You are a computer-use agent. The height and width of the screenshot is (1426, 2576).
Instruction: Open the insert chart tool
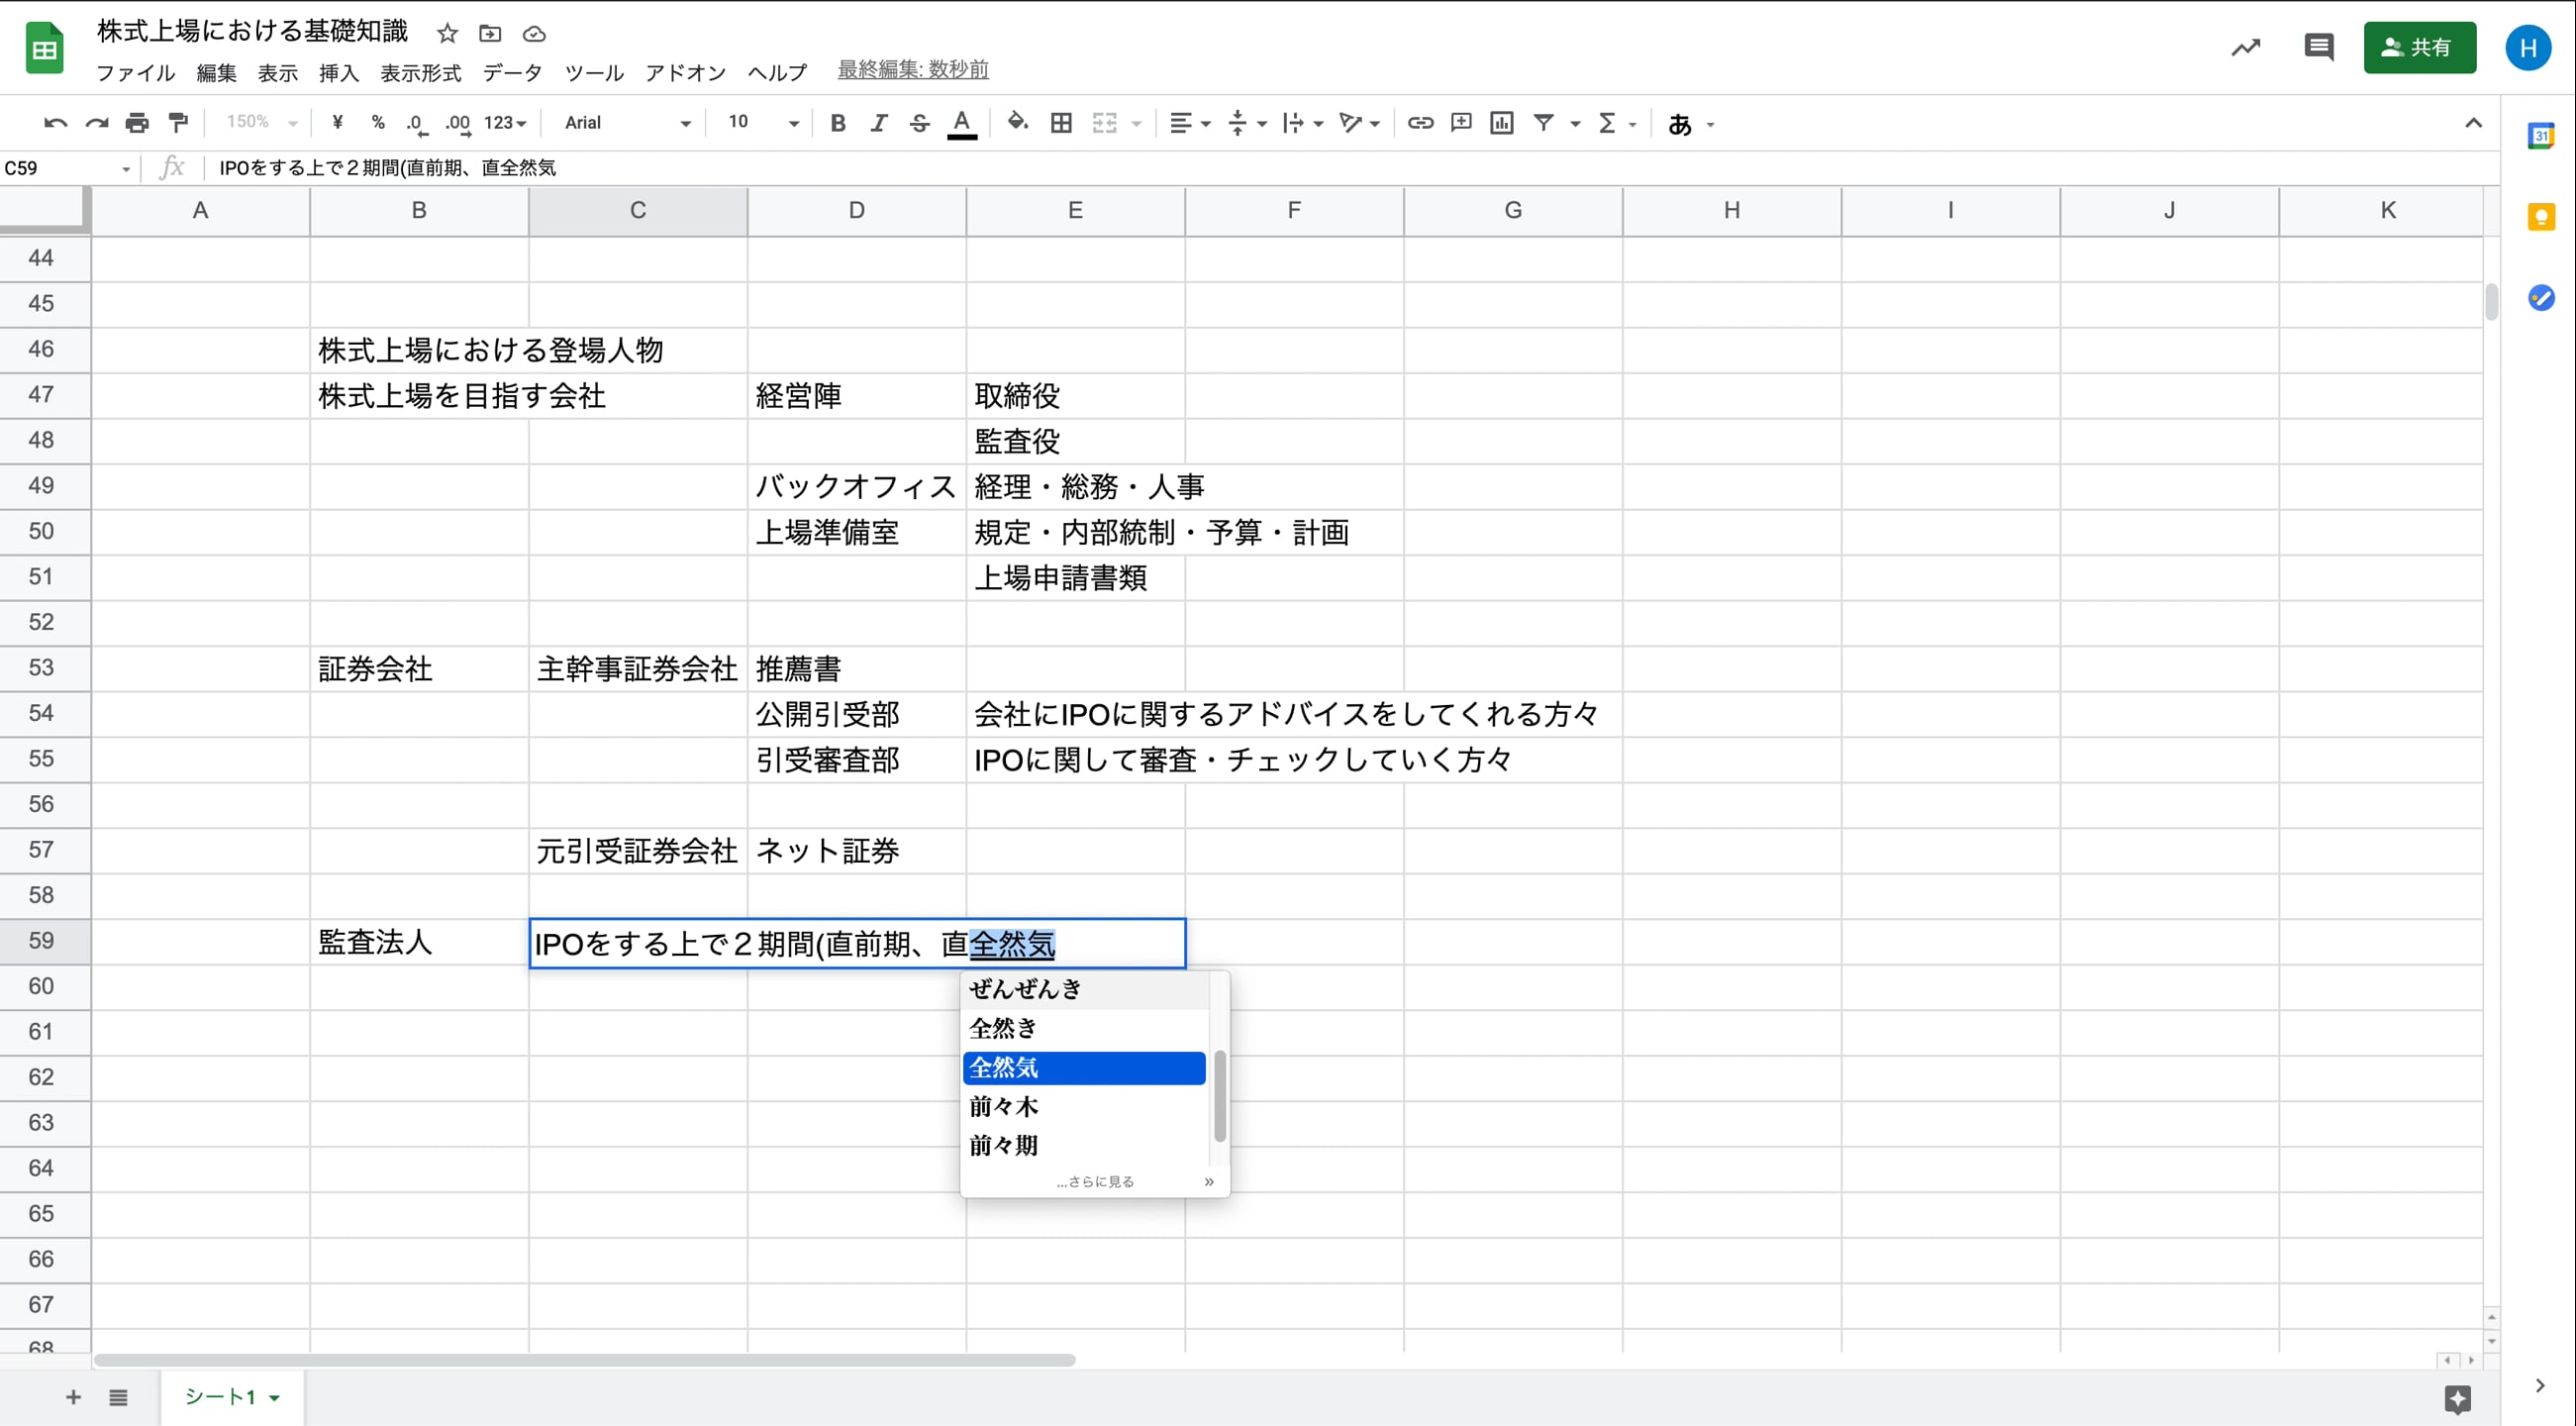1502,123
